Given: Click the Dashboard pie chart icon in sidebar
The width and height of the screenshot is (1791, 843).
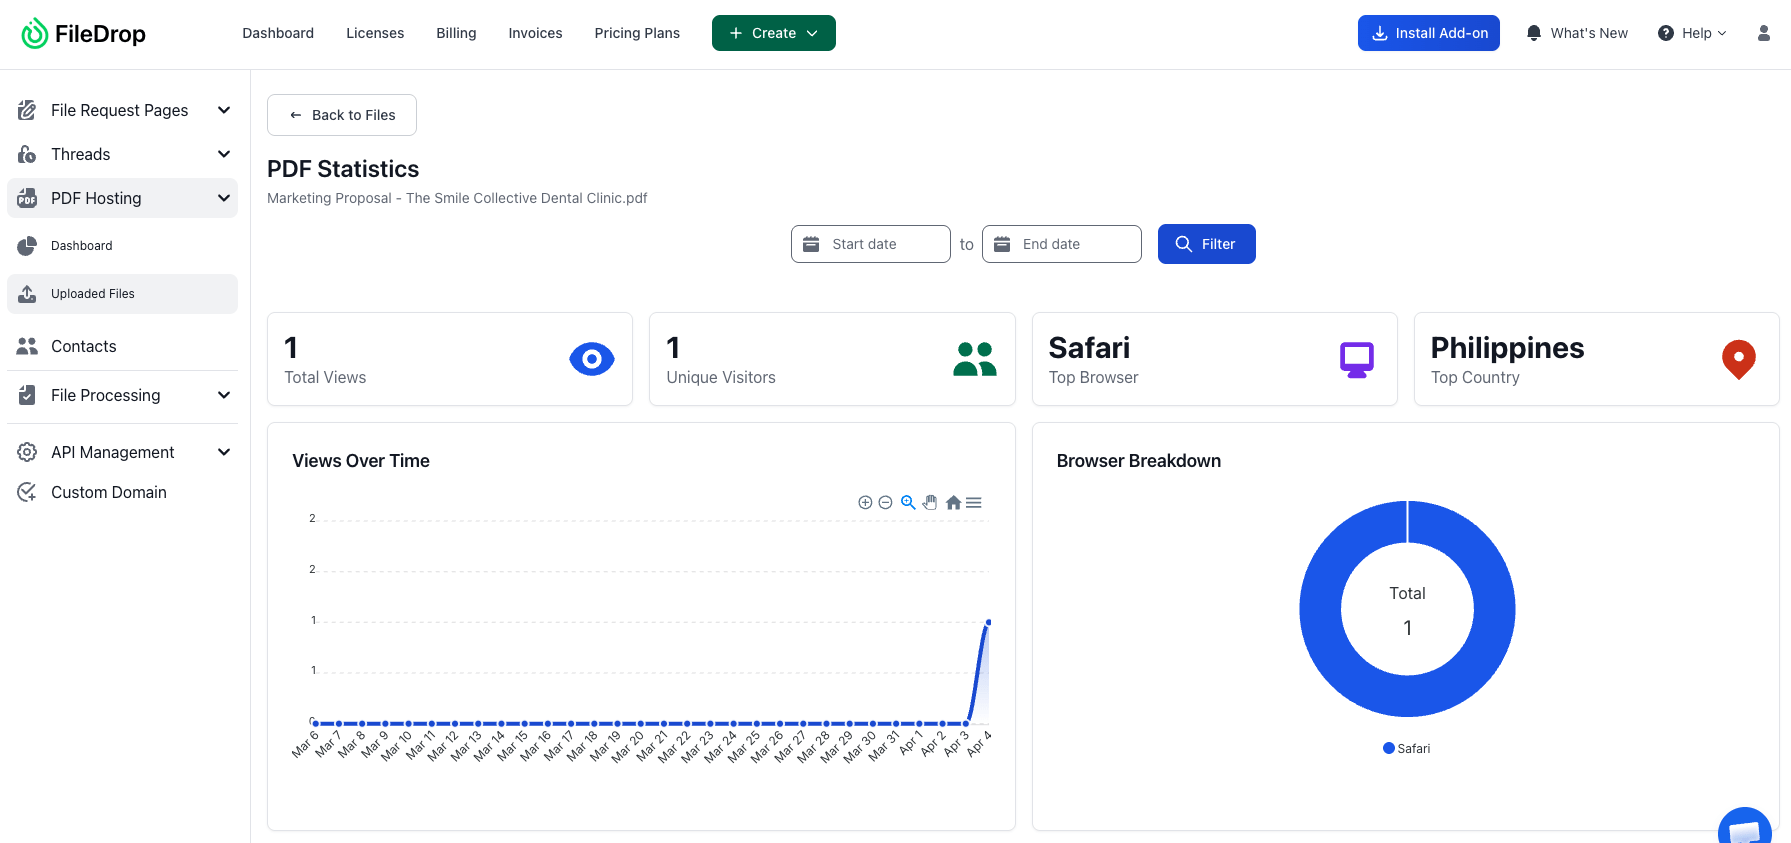Looking at the screenshot, I should click(27, 246).
